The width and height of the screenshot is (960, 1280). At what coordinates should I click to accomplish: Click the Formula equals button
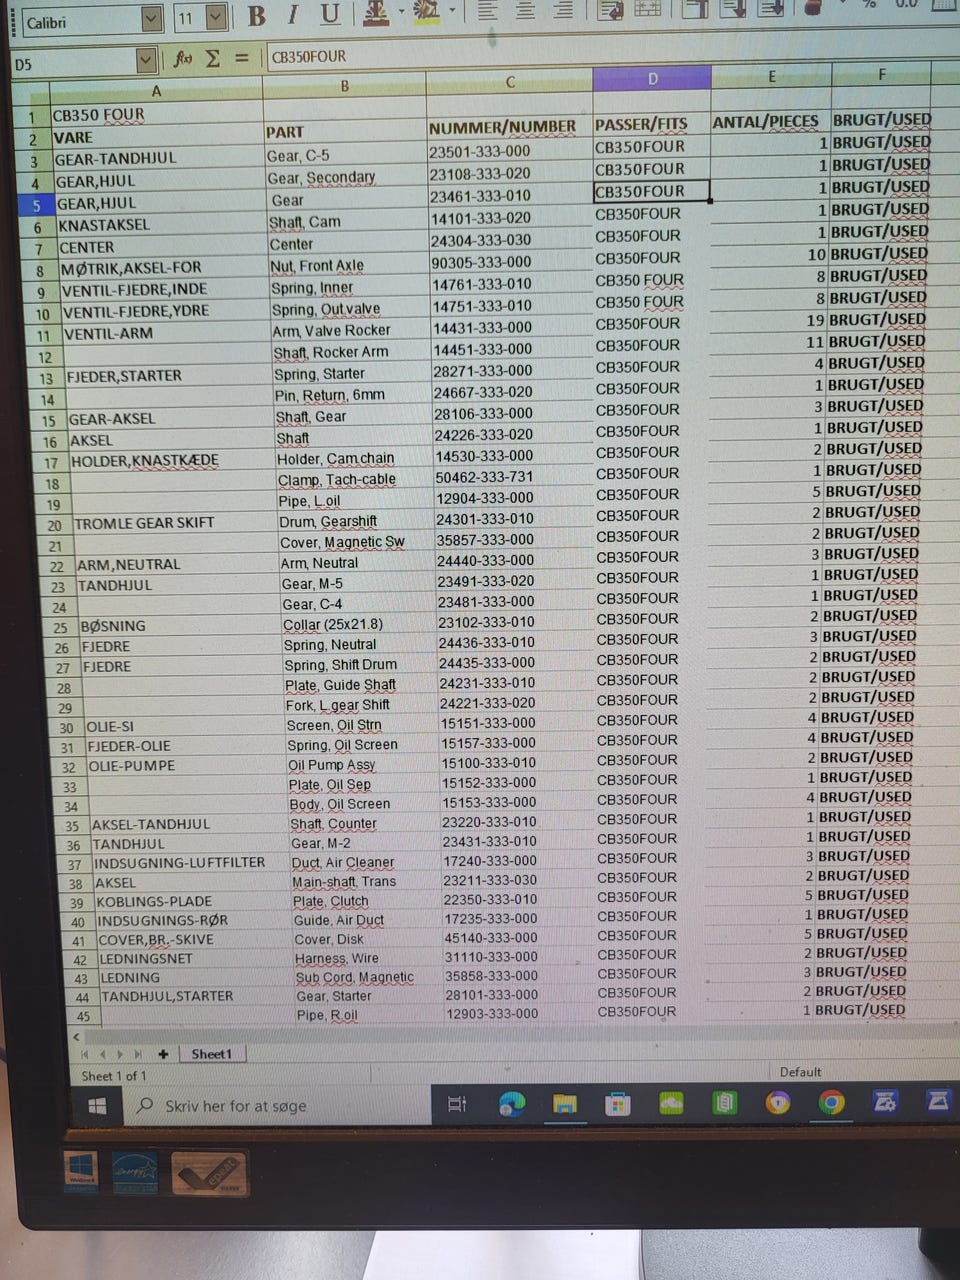click(241, 58)
